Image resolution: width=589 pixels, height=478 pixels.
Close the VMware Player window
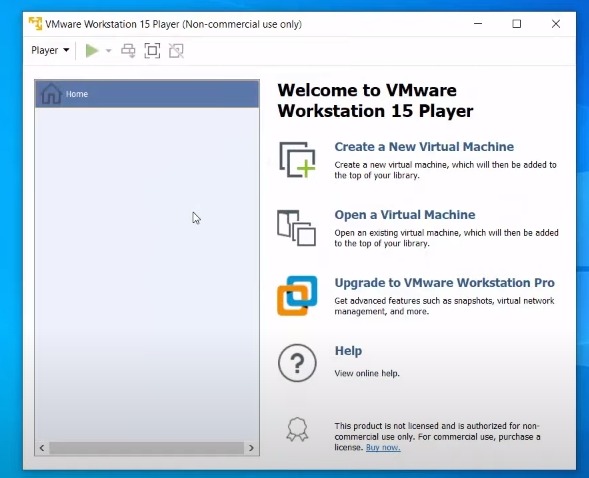point(556,24)
